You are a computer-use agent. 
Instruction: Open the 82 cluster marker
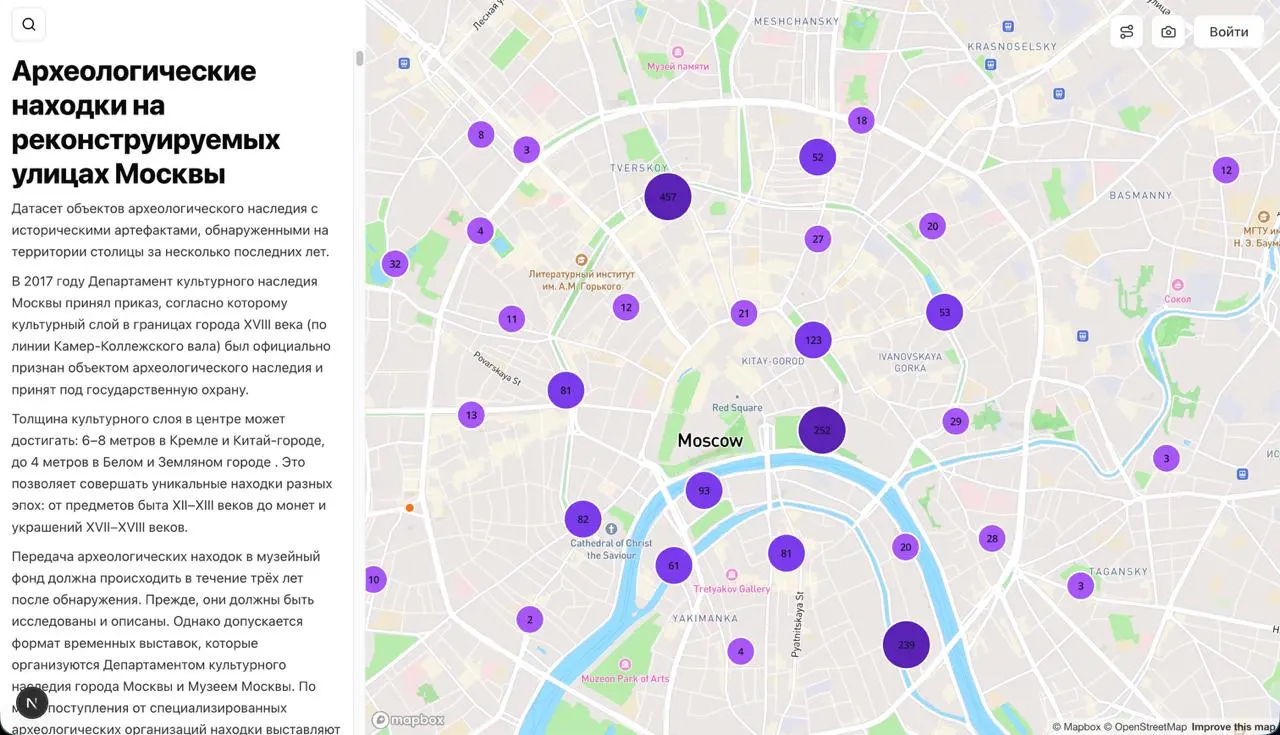point(583,519)
